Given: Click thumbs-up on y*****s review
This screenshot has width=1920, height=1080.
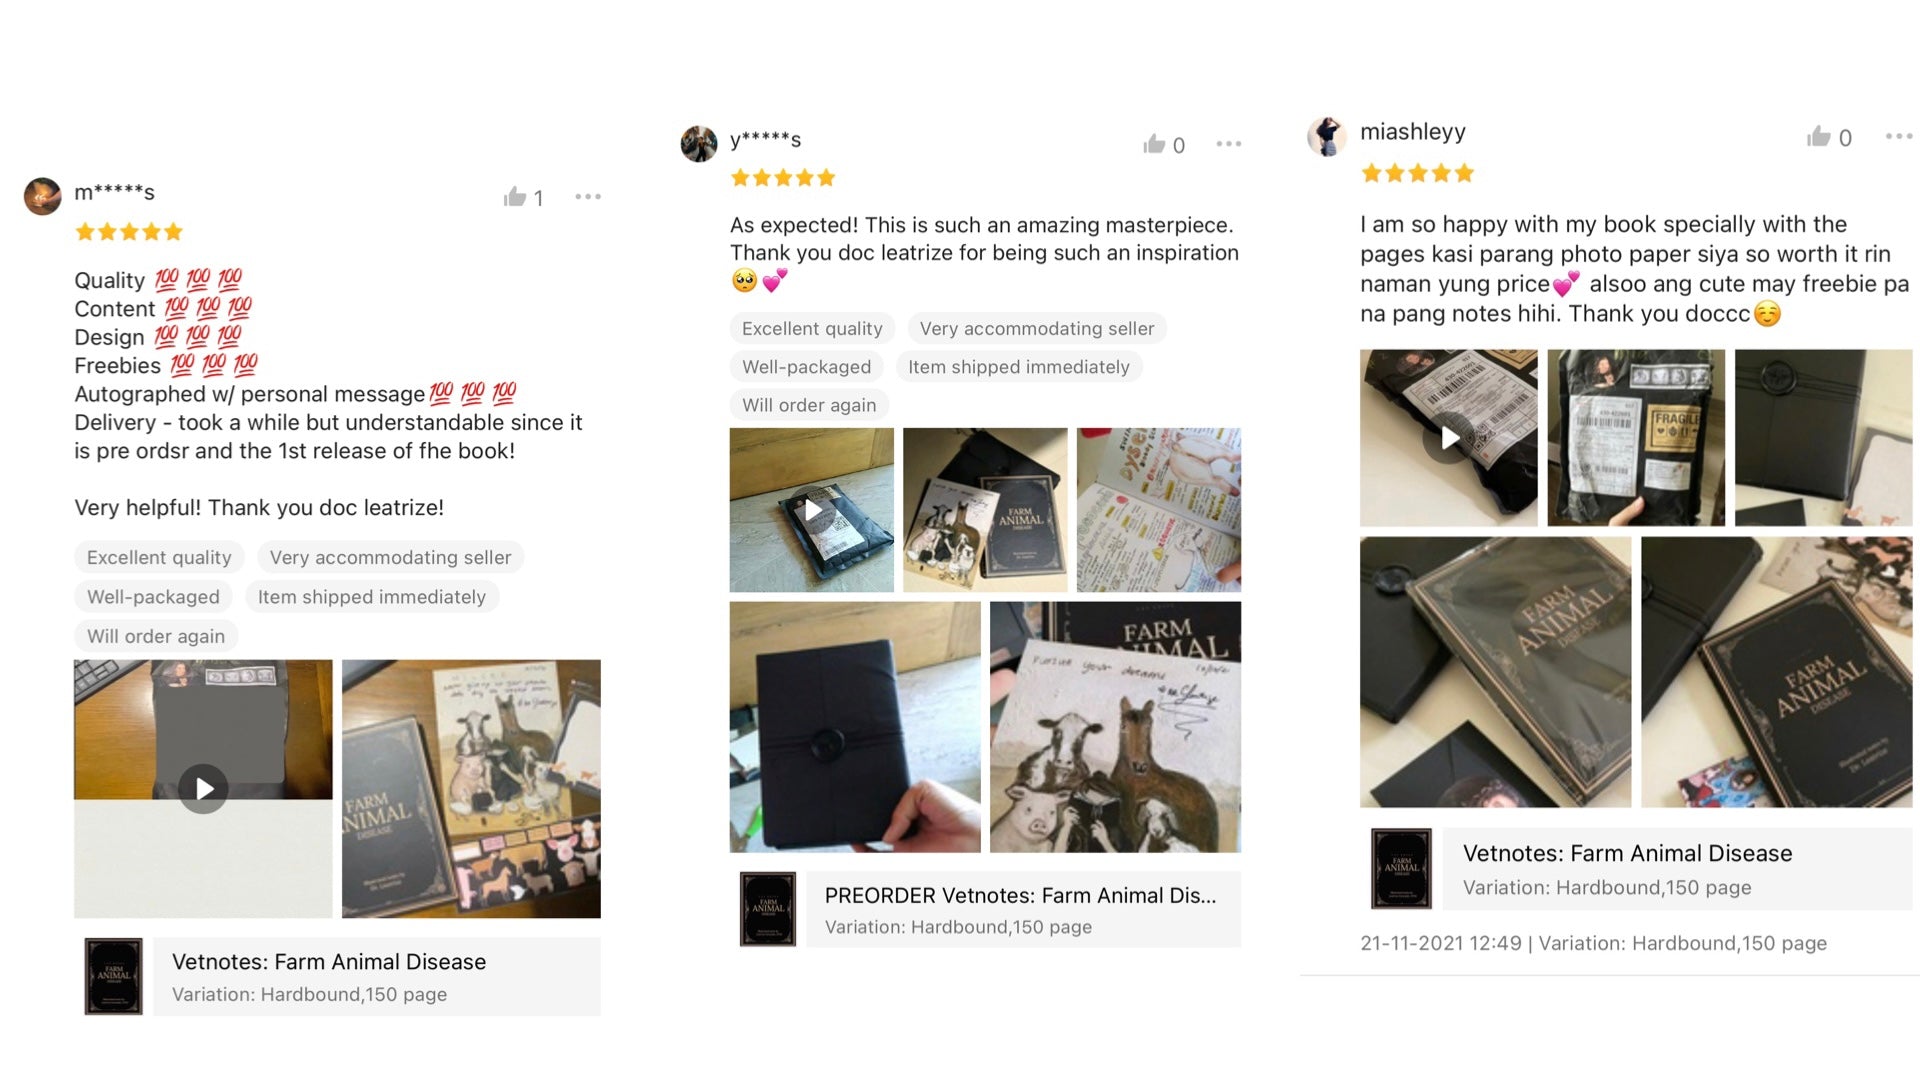Looking at the screenshot, I should (x=1154, y=144).
